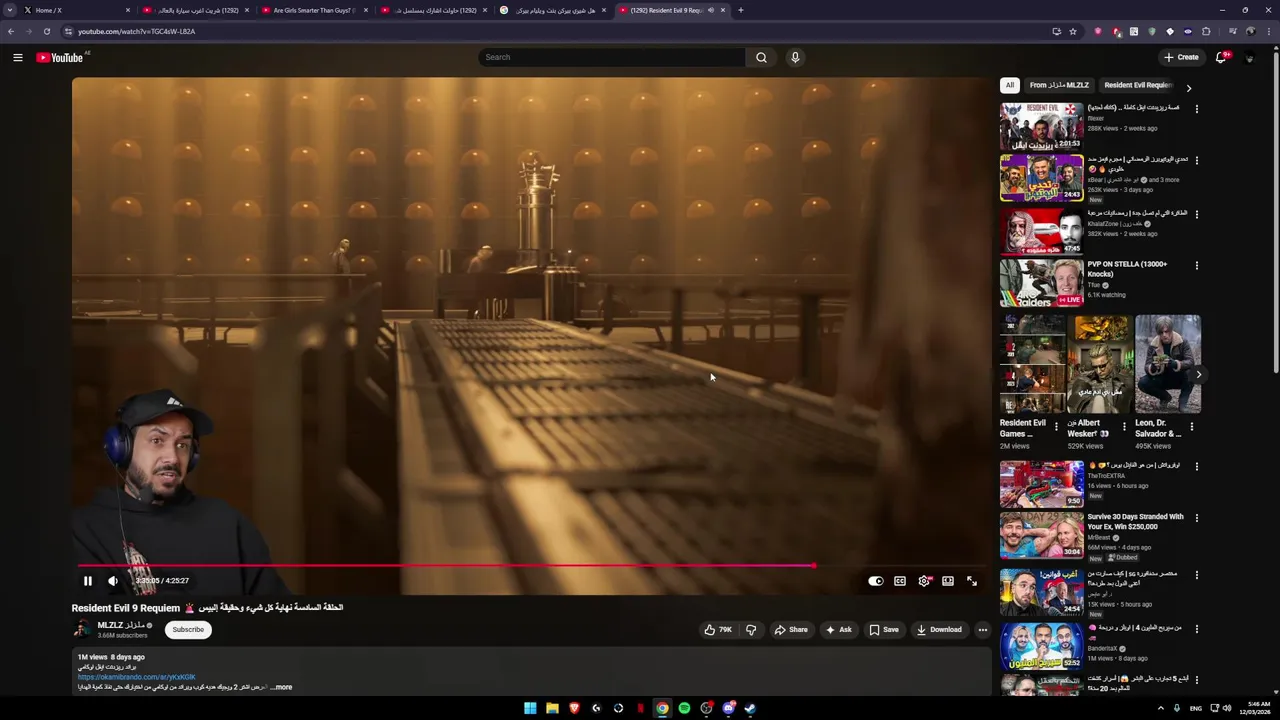Select the All filter chip
The height and width of the screenshot is (720, 1280).
(1010, 85)
